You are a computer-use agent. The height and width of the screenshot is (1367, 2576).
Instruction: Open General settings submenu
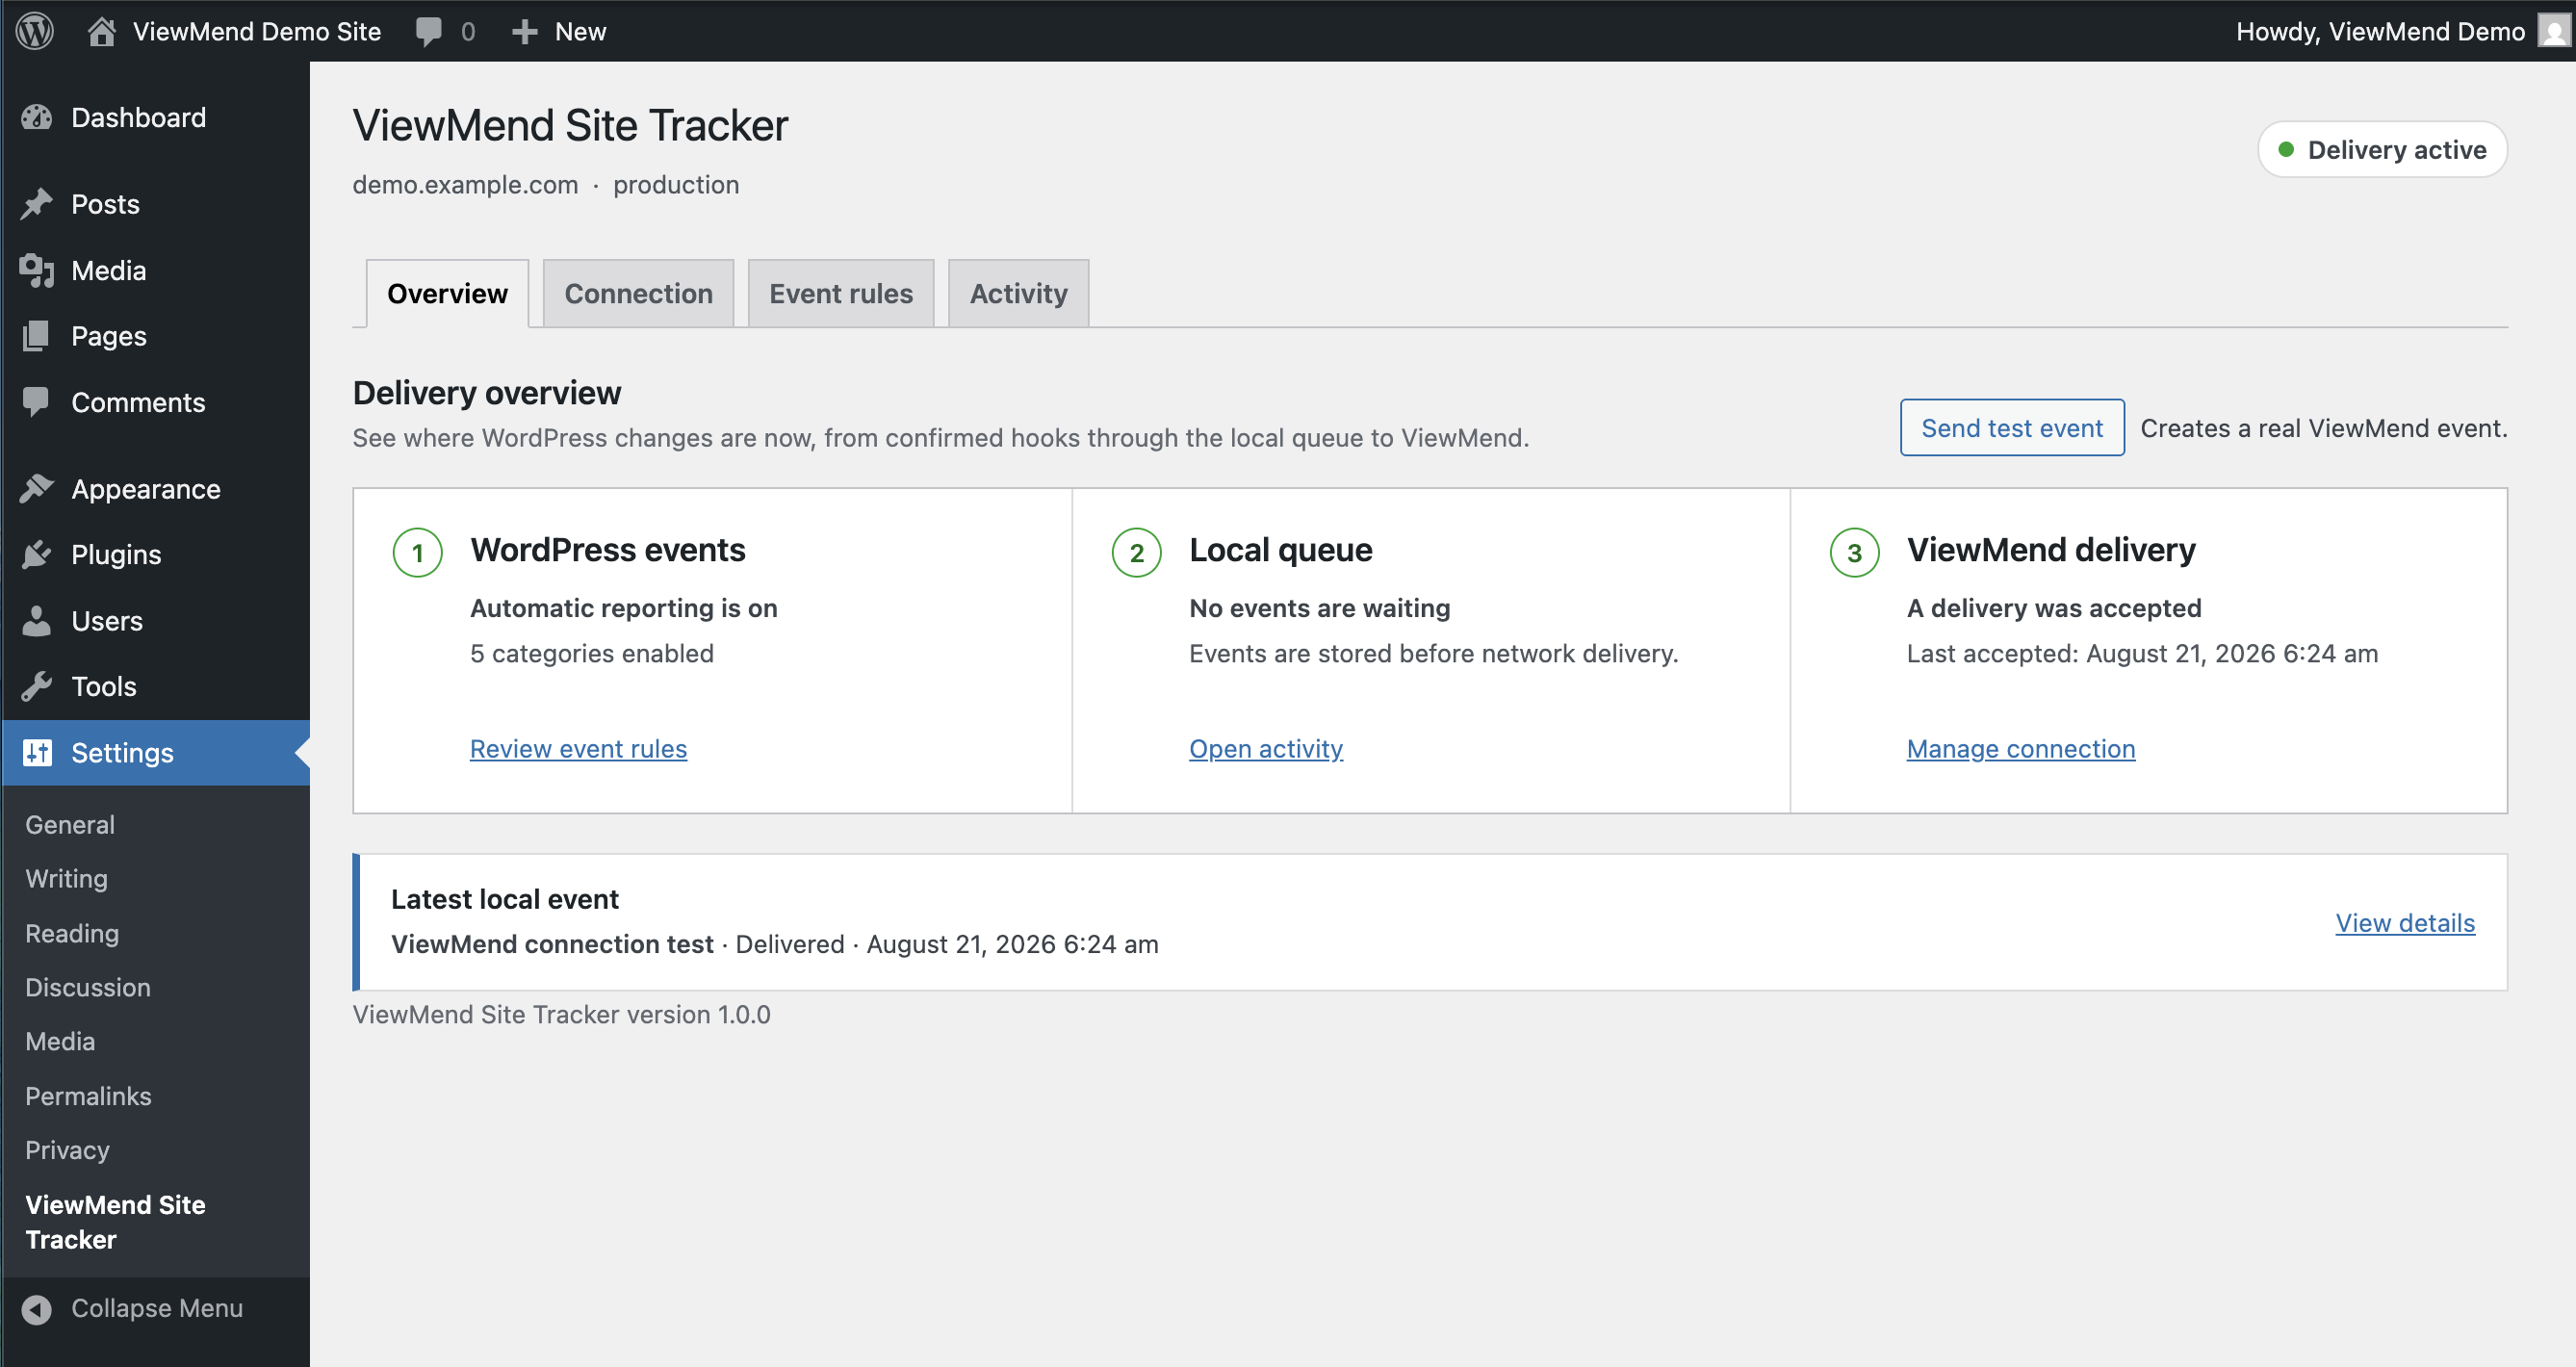pyautogui.click(x=70, y=824)
